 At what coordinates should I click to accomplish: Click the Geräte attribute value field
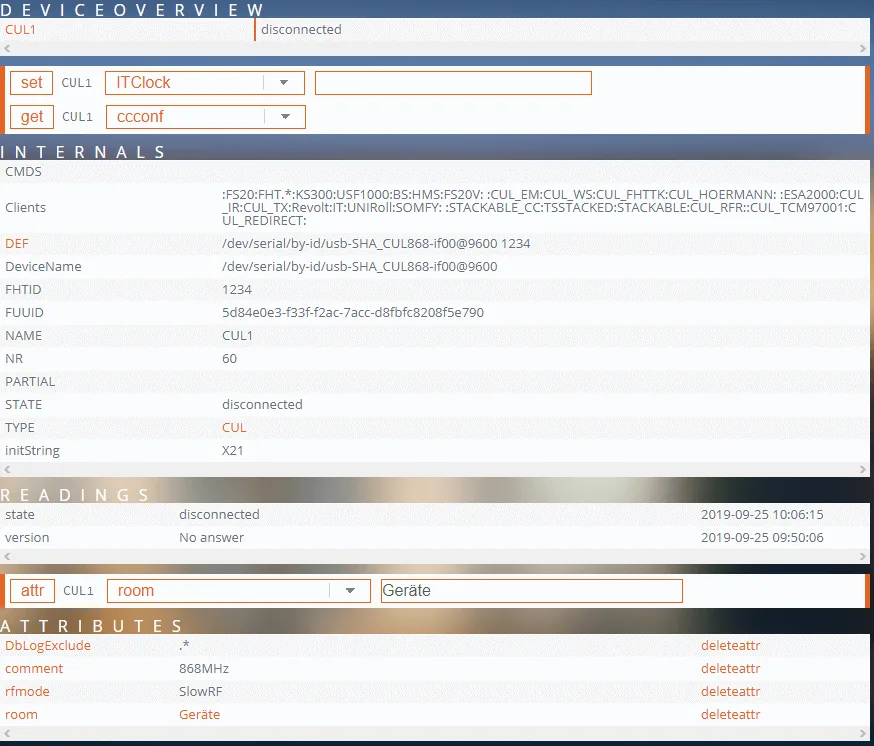coord(532,590)
